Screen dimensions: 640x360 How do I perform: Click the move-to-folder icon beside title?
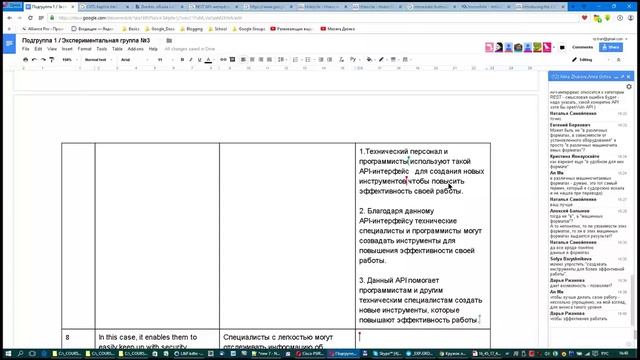[x=169, y=40]
